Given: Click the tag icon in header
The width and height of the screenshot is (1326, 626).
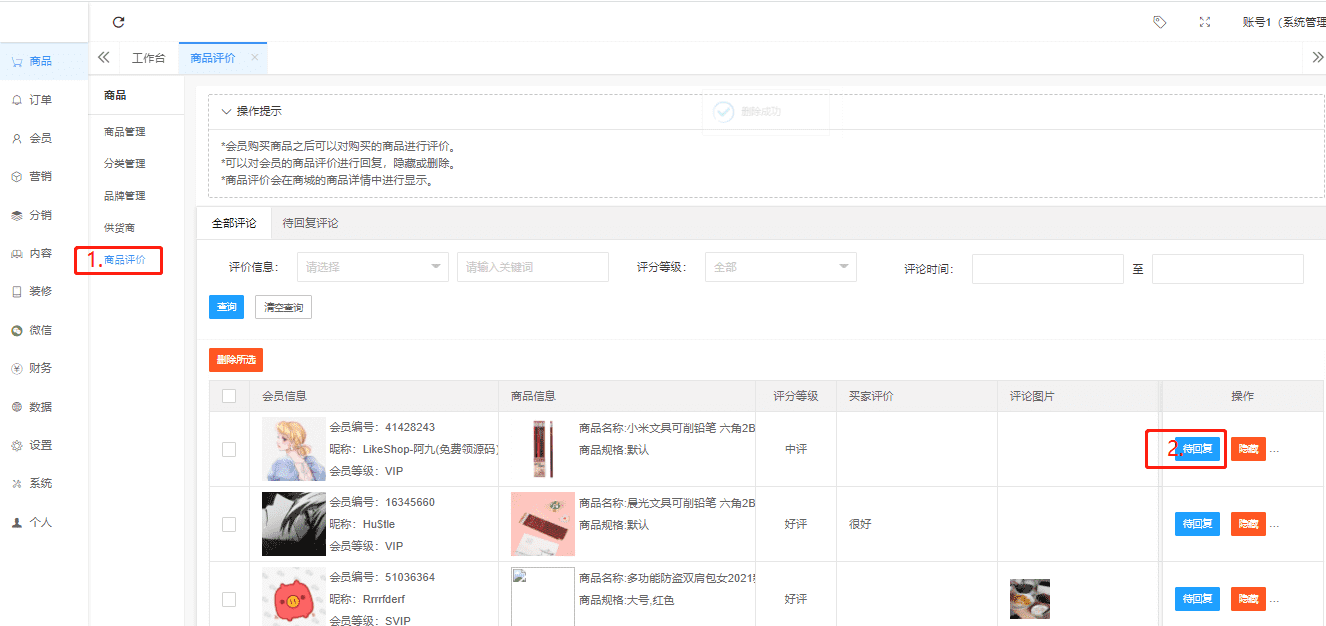Looking at the screenshot, I should pyautogui.click(x=1159, y=22).
